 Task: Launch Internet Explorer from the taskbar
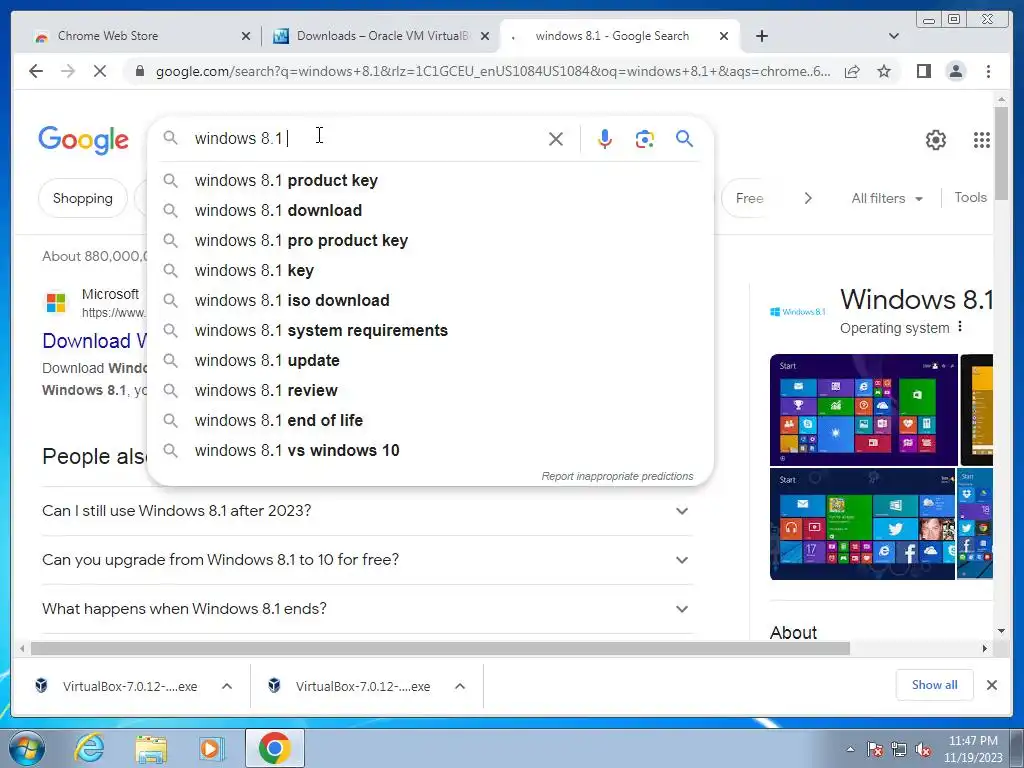89,748
